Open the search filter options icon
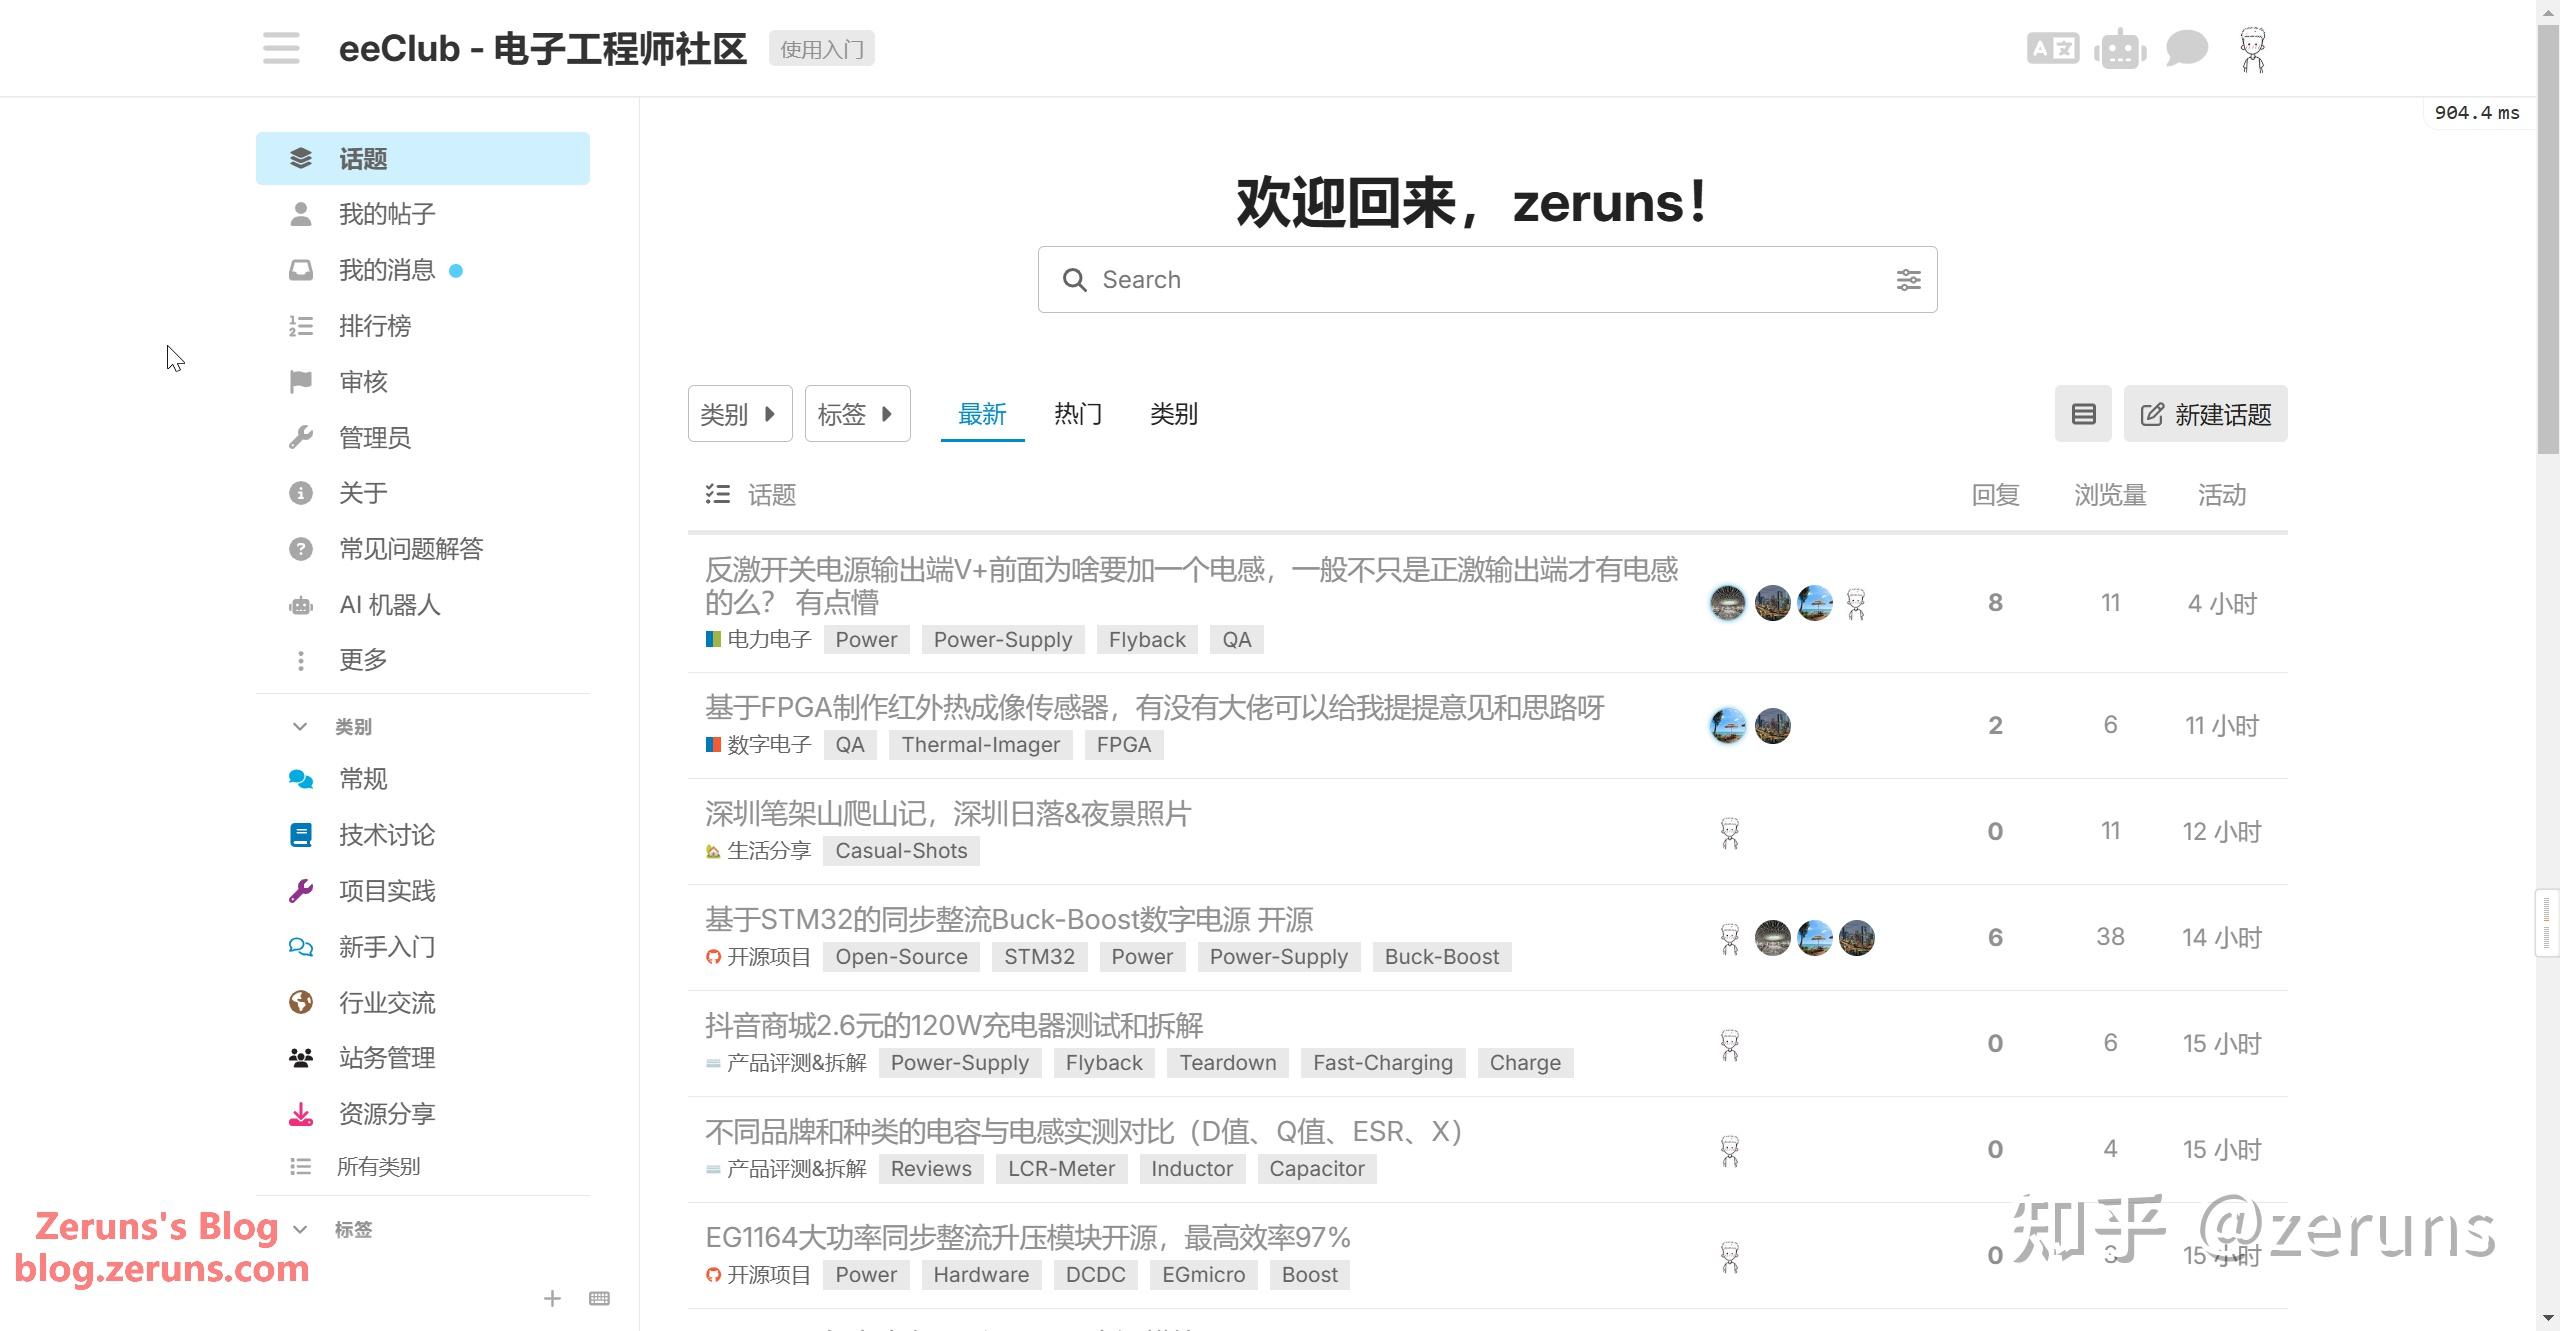This screenshot has width=2560, height=1331. point(1908,280)
